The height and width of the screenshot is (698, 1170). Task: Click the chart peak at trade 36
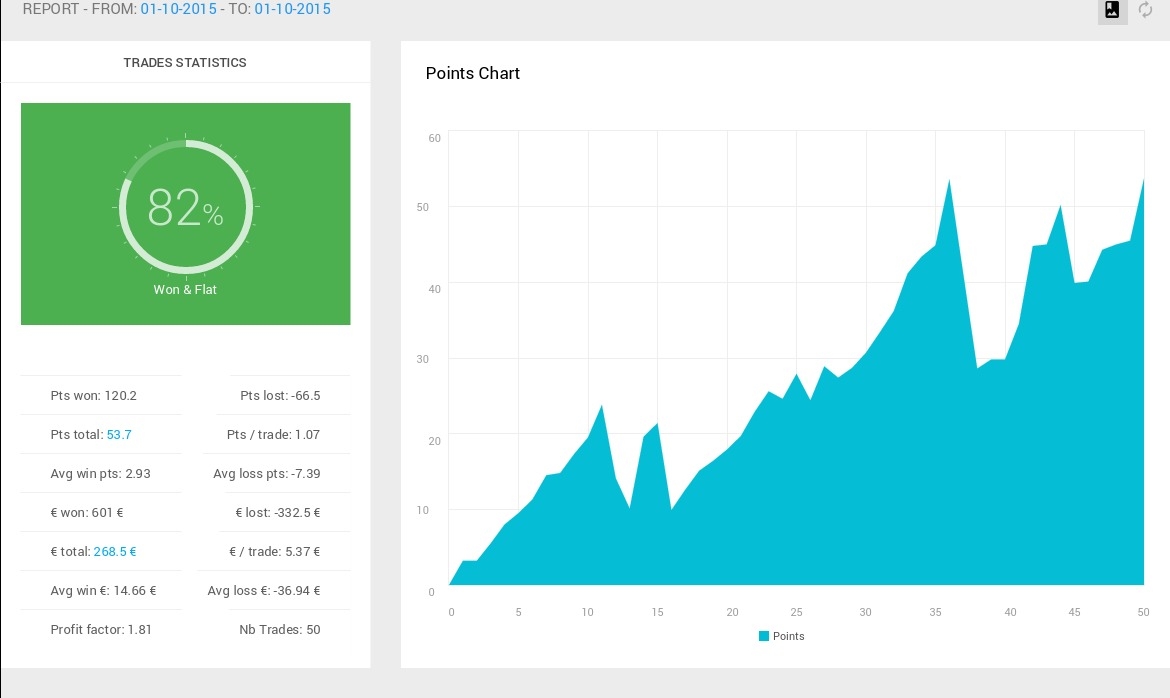(x=949, y=181)
